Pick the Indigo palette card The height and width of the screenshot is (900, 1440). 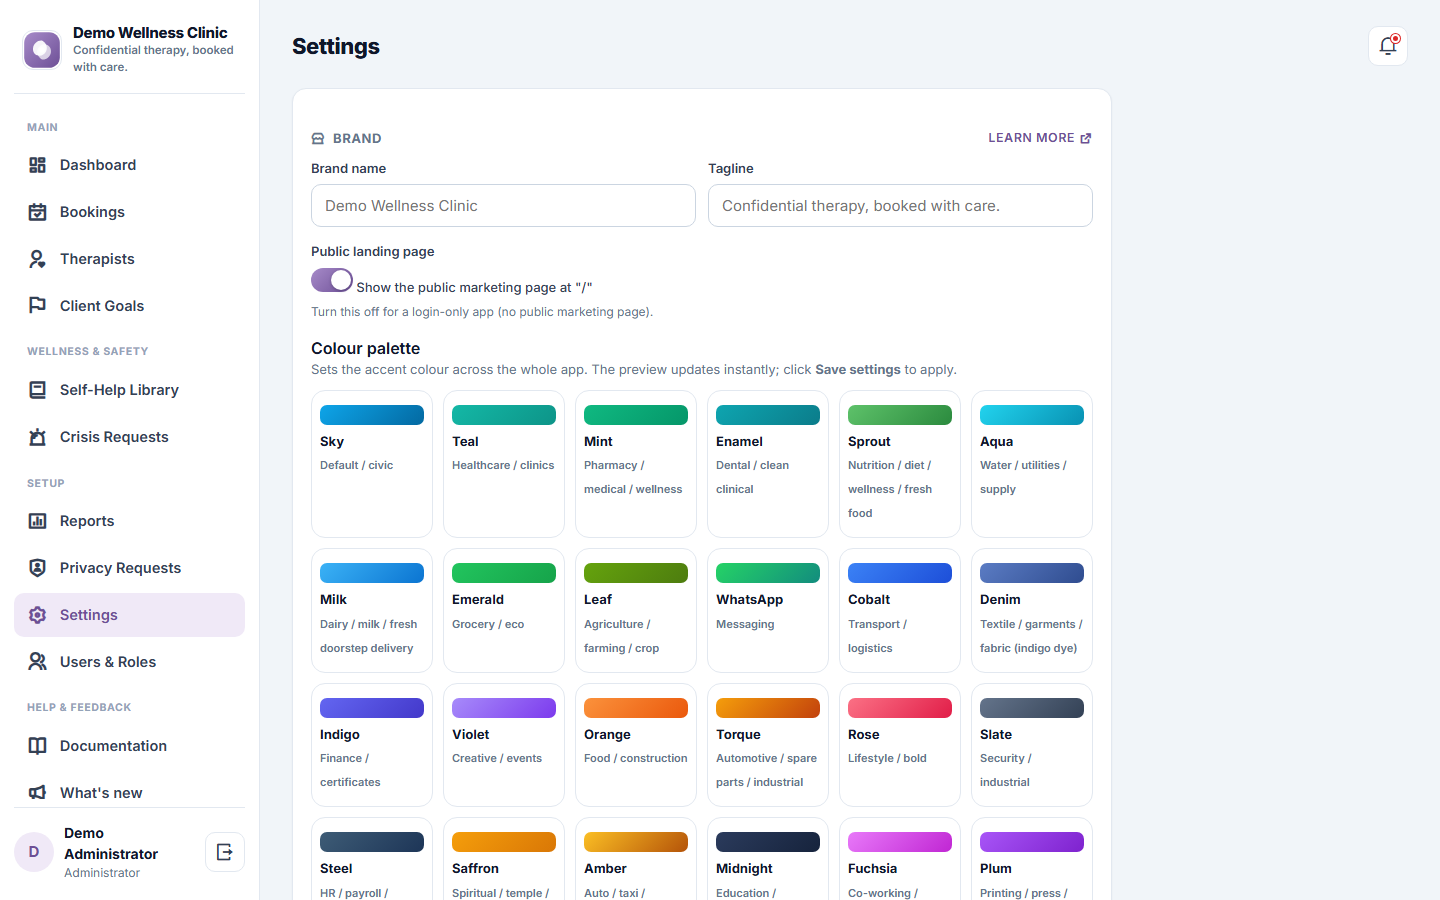click(372, 745)
